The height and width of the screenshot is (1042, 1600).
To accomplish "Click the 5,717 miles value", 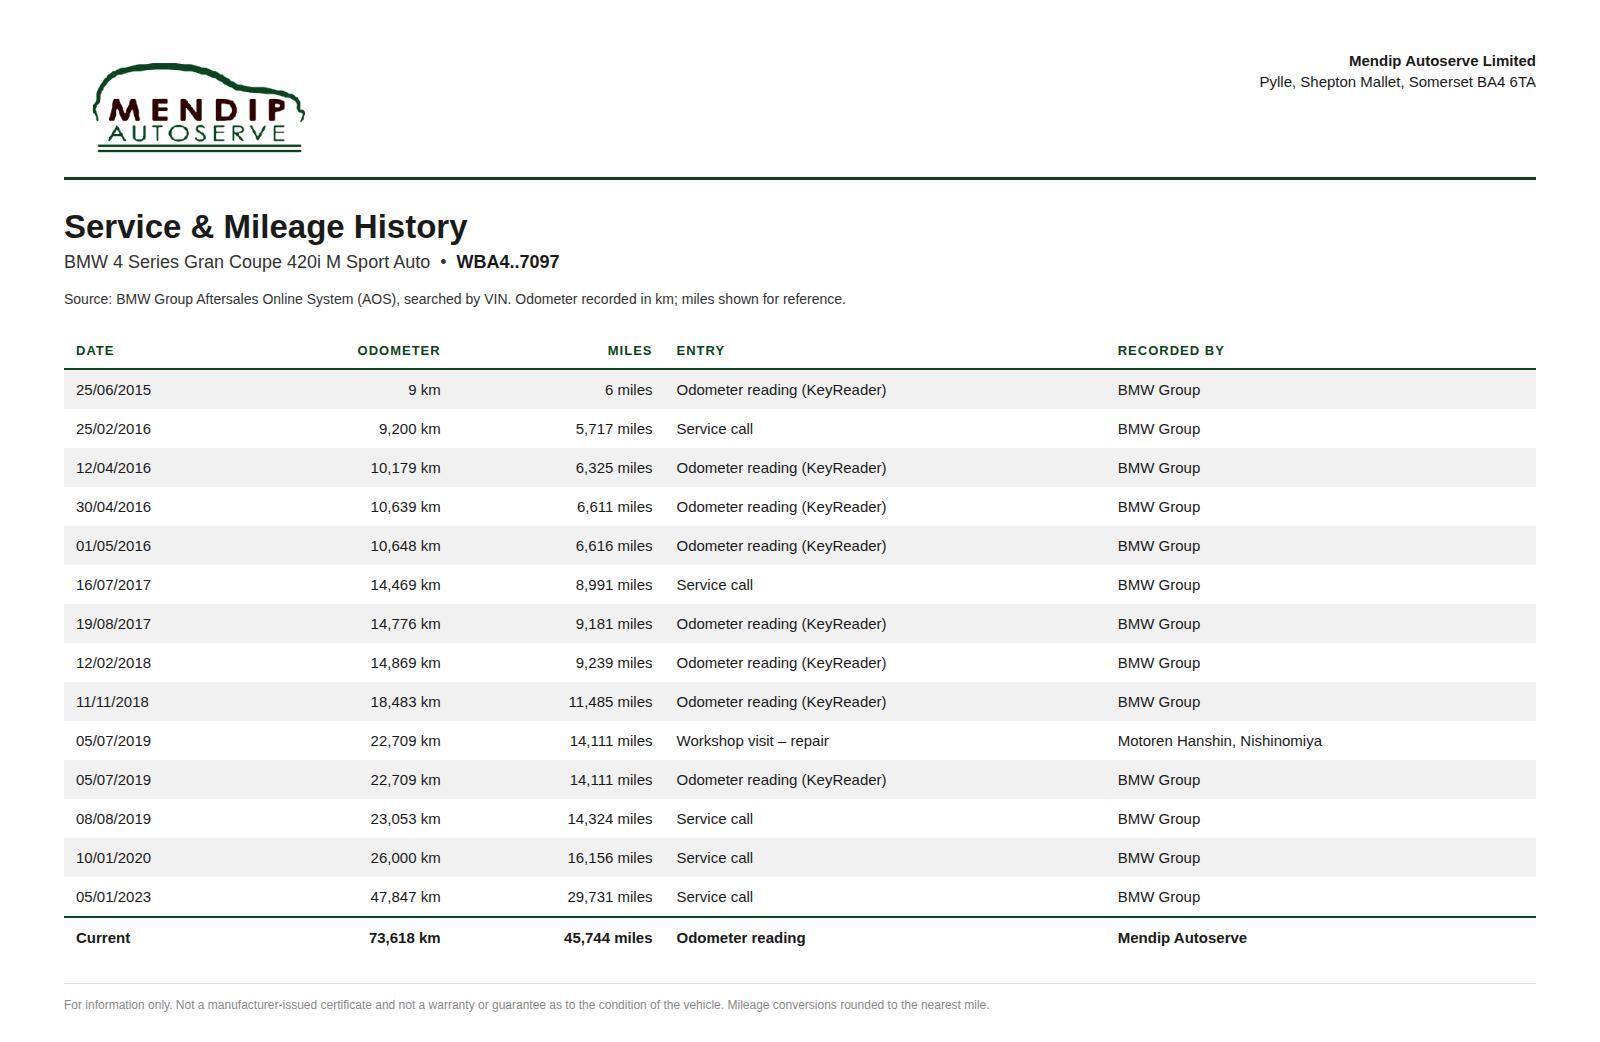I will coord(614,429).
